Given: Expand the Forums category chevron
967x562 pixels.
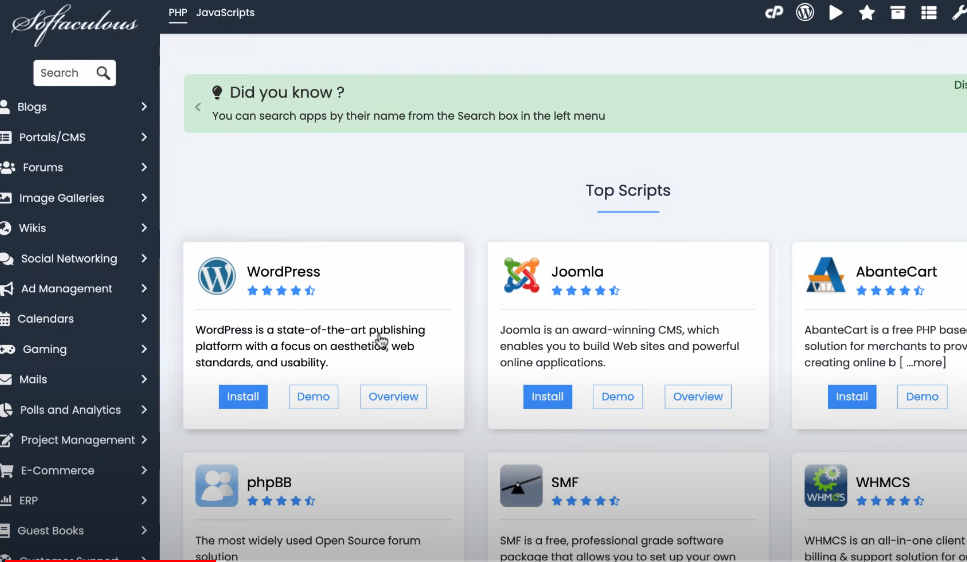Looking at the screenshot, I should pyautogui.click(x=144, y=167).
